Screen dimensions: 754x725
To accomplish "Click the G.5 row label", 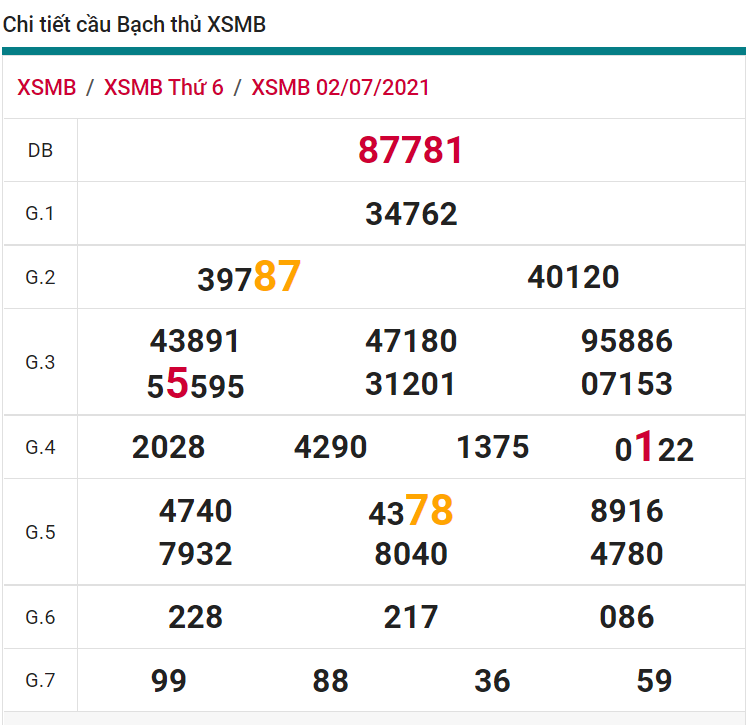I will point(40,532).
